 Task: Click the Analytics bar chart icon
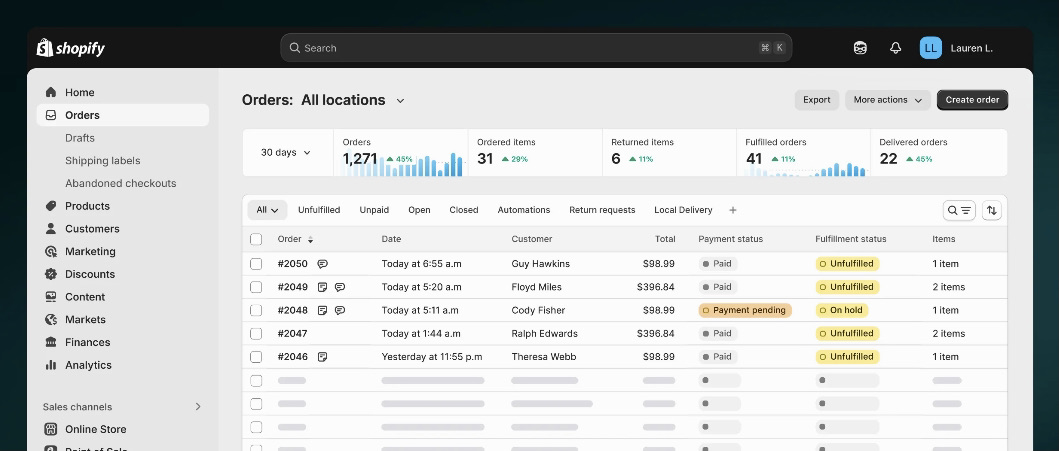(51, 365)
